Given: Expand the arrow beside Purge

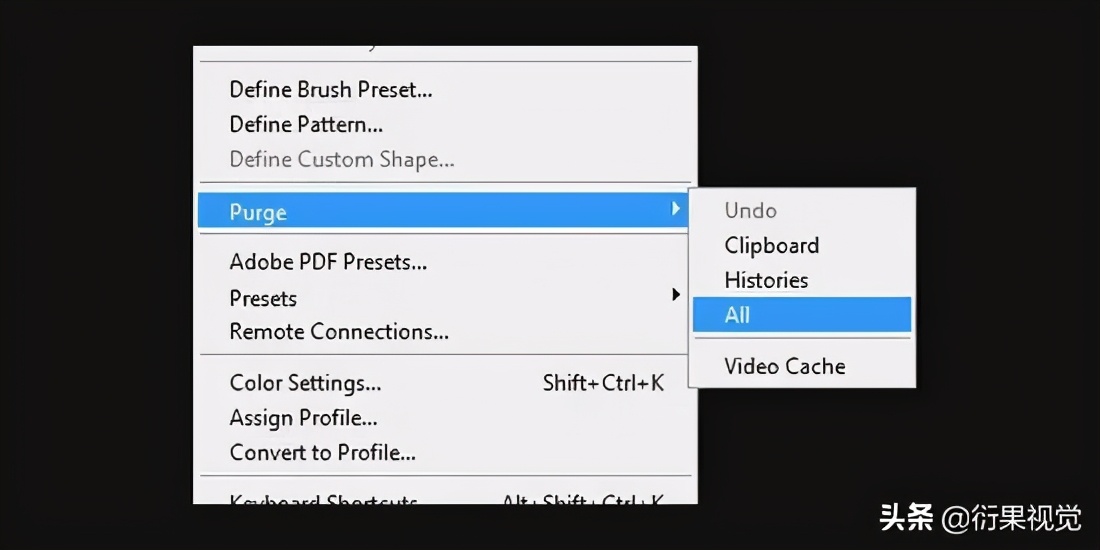Looking at the screenshot, I should point(676,209).
